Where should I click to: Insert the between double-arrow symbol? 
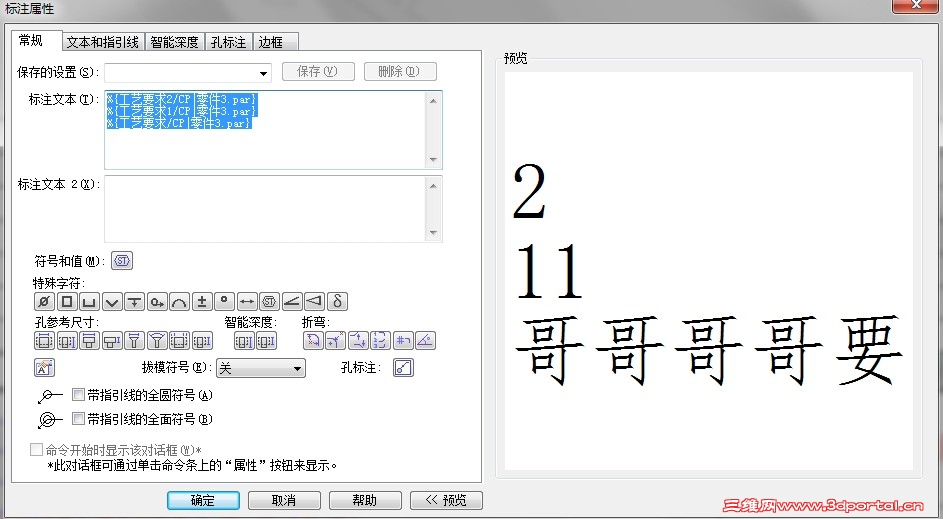click(247, 301)
